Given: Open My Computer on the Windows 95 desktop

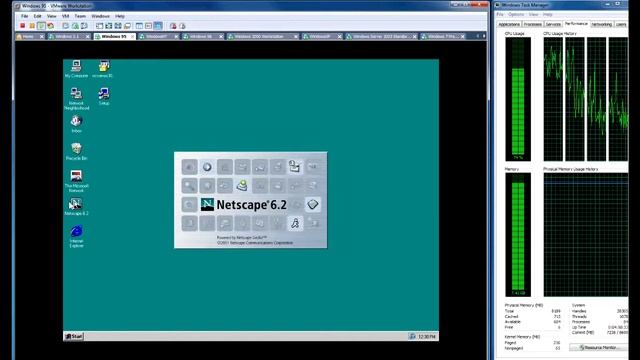Looking at the screenshot, I should (x=76, y=69).
